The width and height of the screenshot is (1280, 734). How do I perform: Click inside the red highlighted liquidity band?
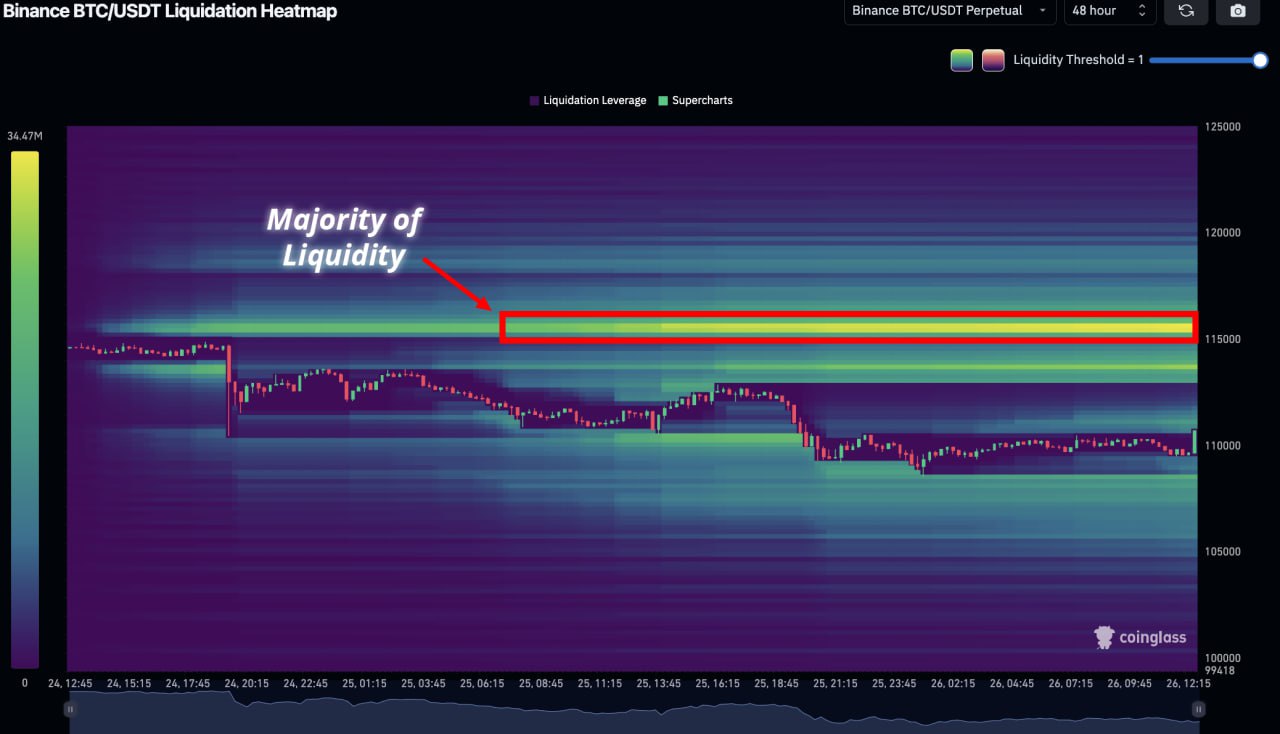coord(848,327)
